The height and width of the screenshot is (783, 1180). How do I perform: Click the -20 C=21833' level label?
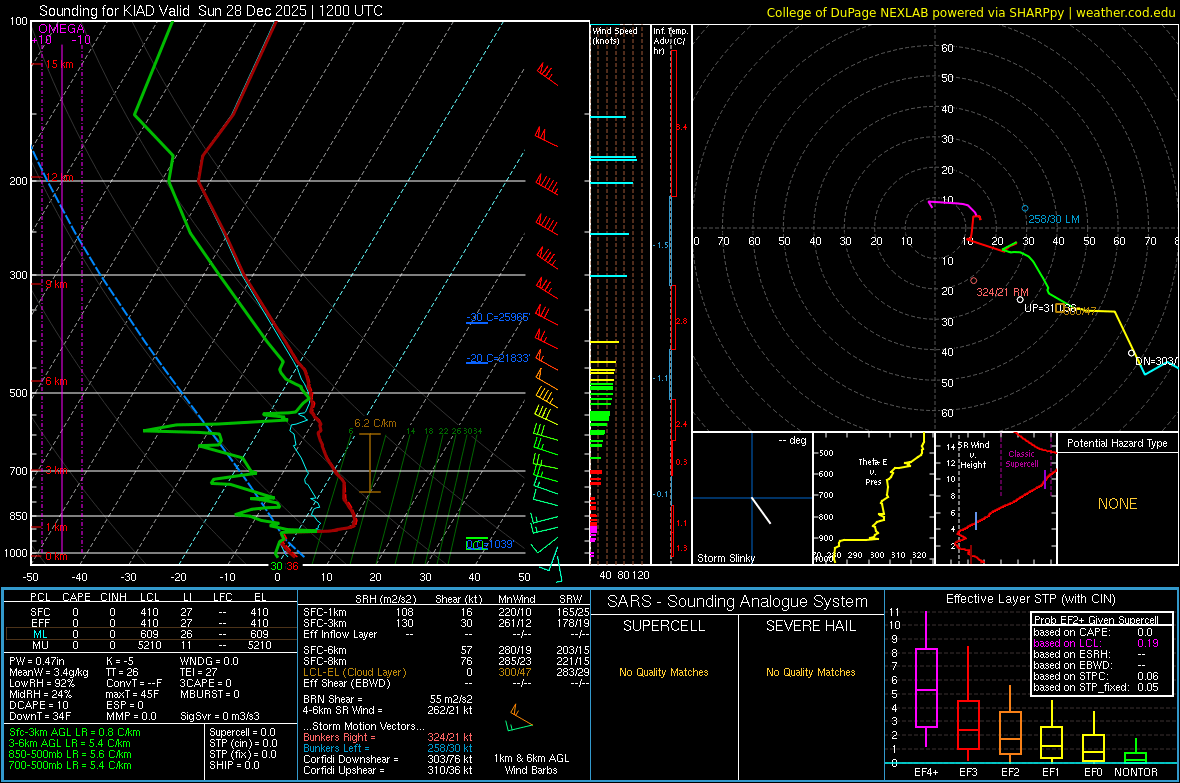coord(498,358)
